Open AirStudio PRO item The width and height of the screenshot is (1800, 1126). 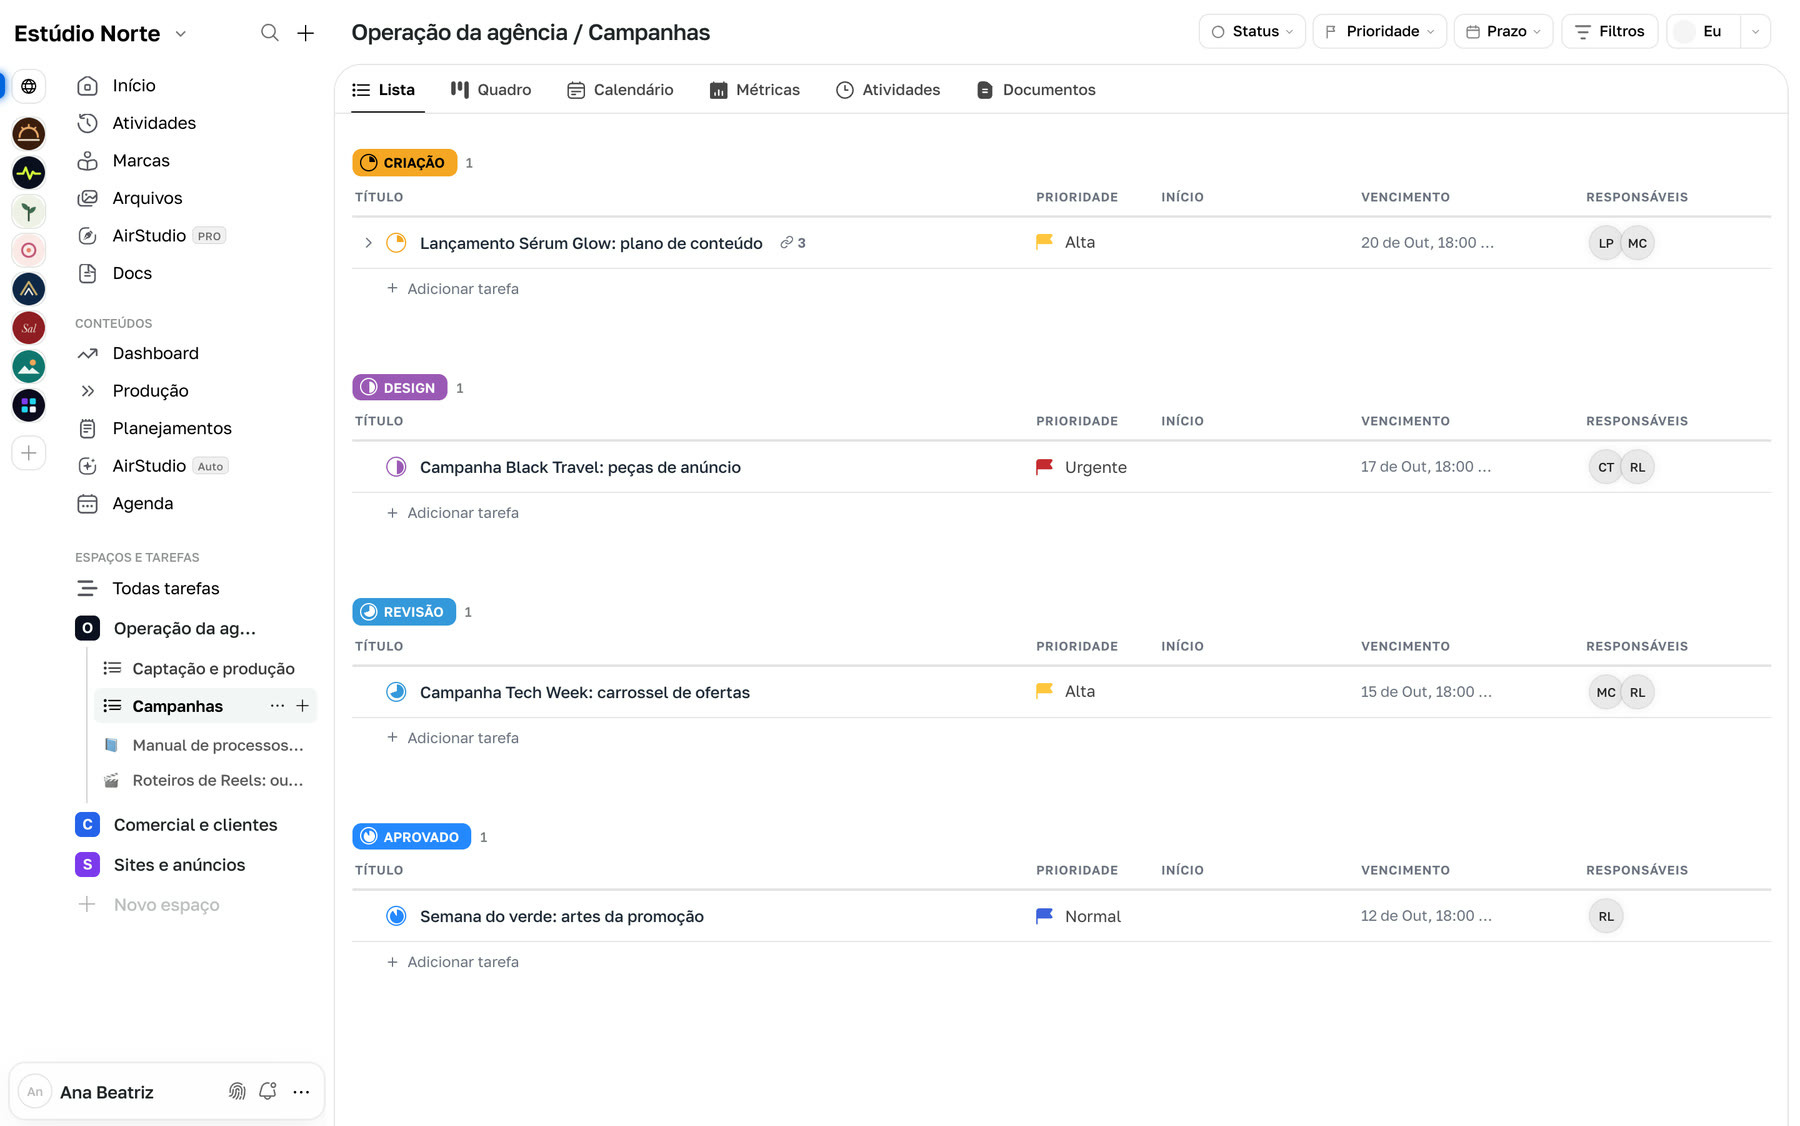(x=150, y=236)
